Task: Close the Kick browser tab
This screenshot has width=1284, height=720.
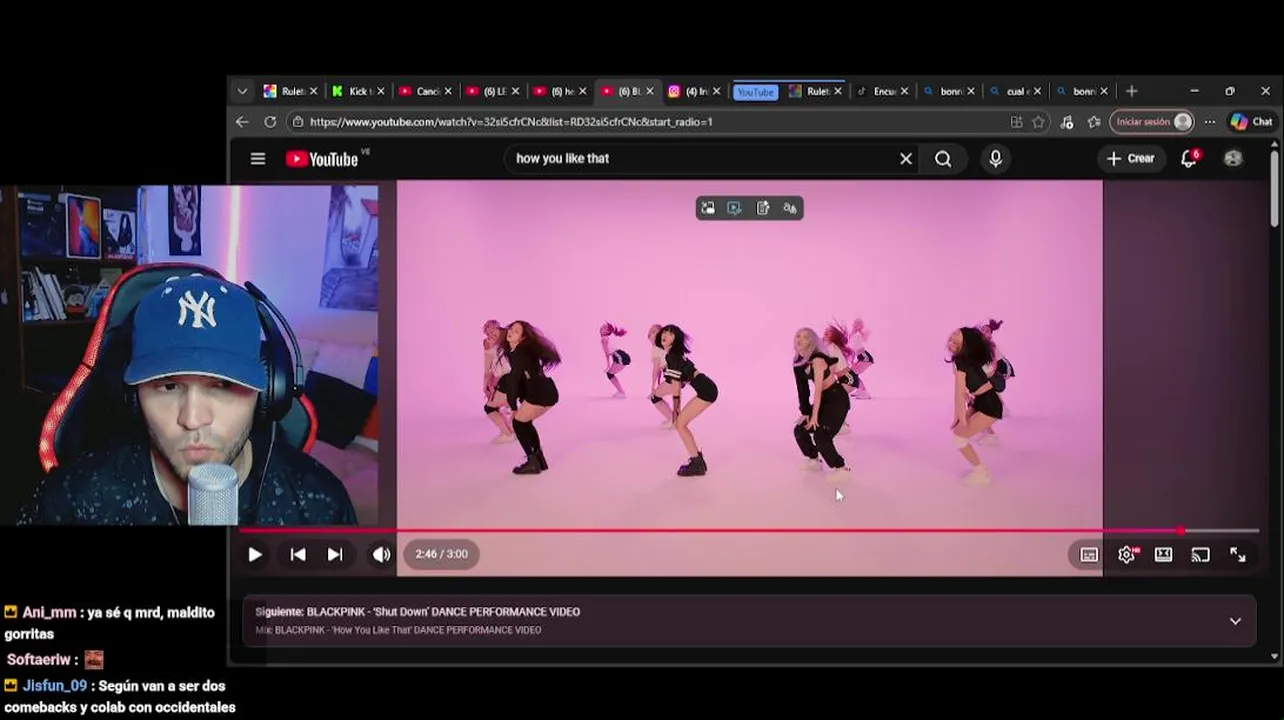Action: point(381,91)
